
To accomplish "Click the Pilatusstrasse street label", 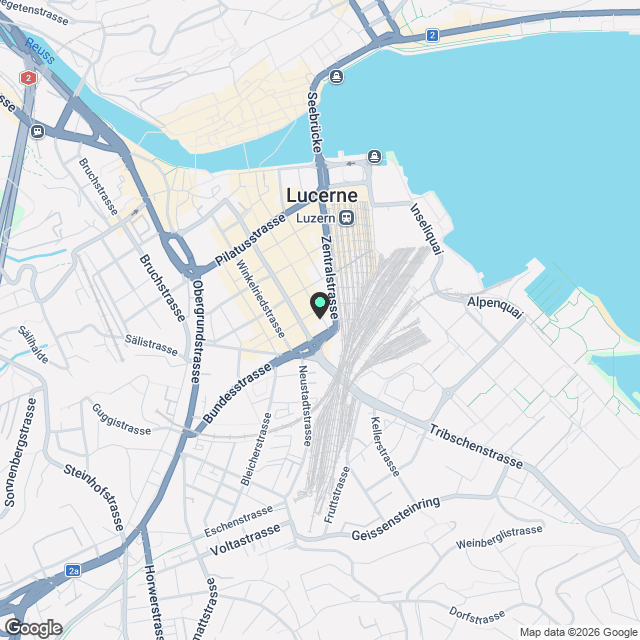I will point(250,240).
